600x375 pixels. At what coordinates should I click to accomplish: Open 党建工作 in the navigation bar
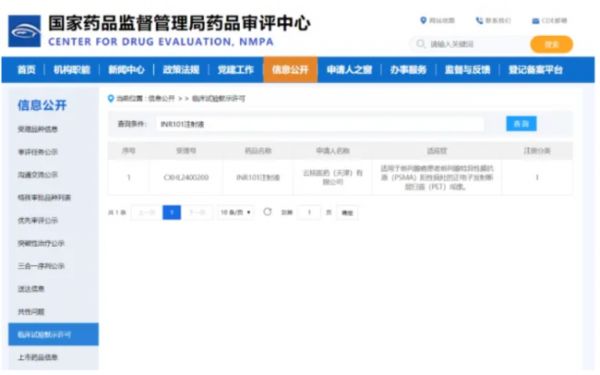pos(235,70)
